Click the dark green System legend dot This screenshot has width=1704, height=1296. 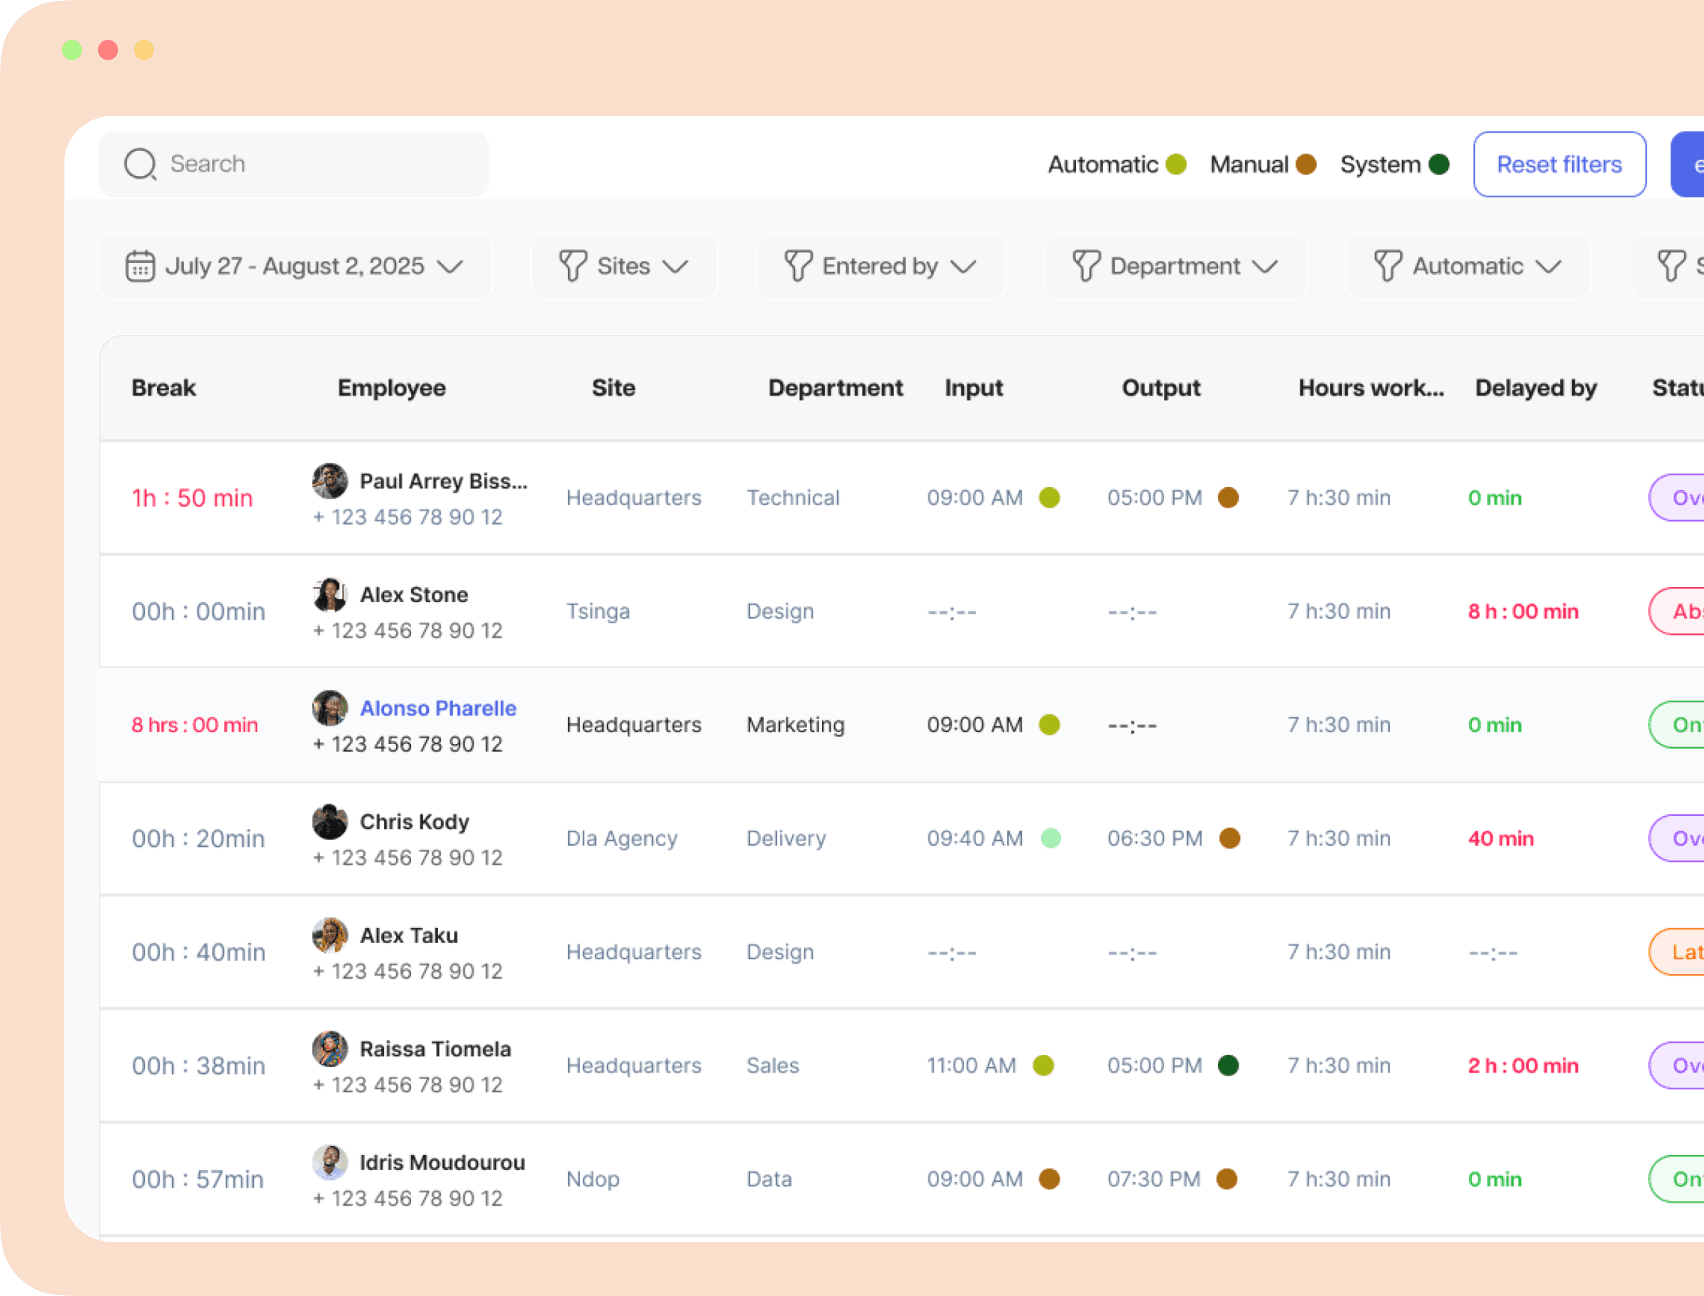(1439, 164)
